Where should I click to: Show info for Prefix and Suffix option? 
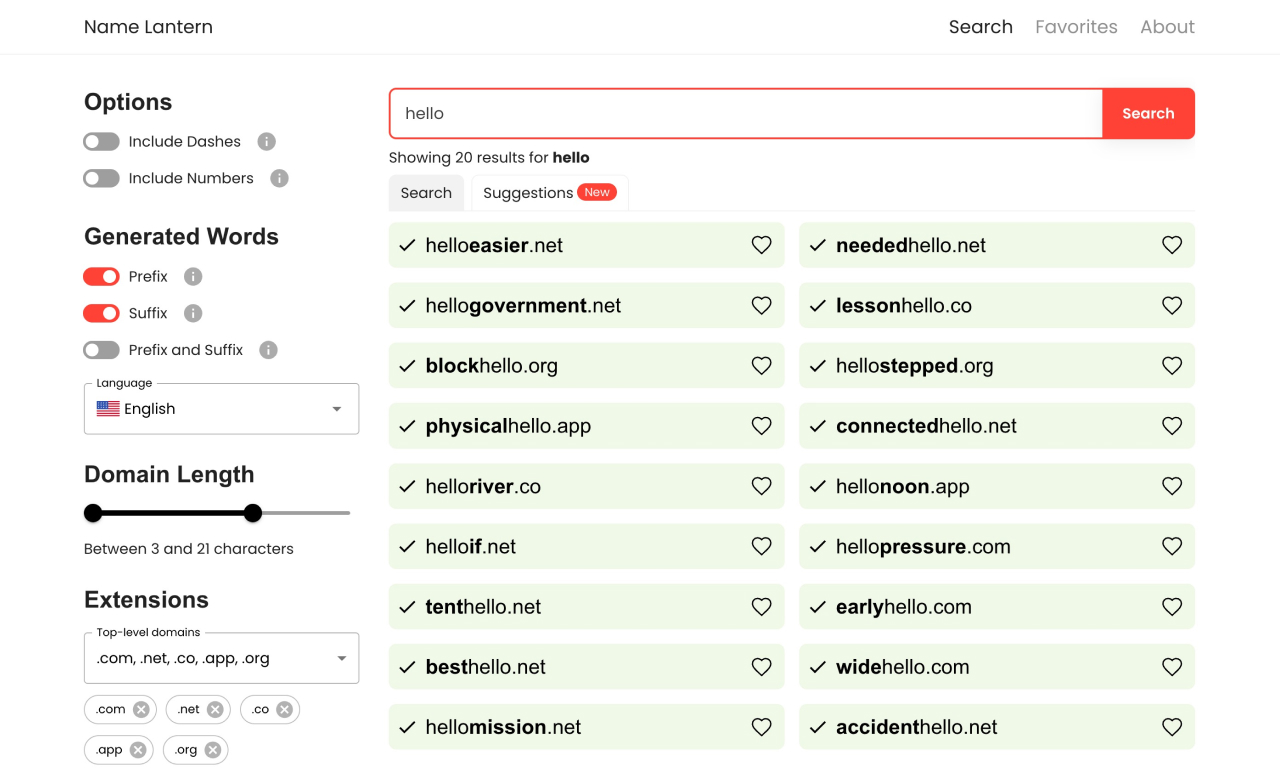pos(268,350)
